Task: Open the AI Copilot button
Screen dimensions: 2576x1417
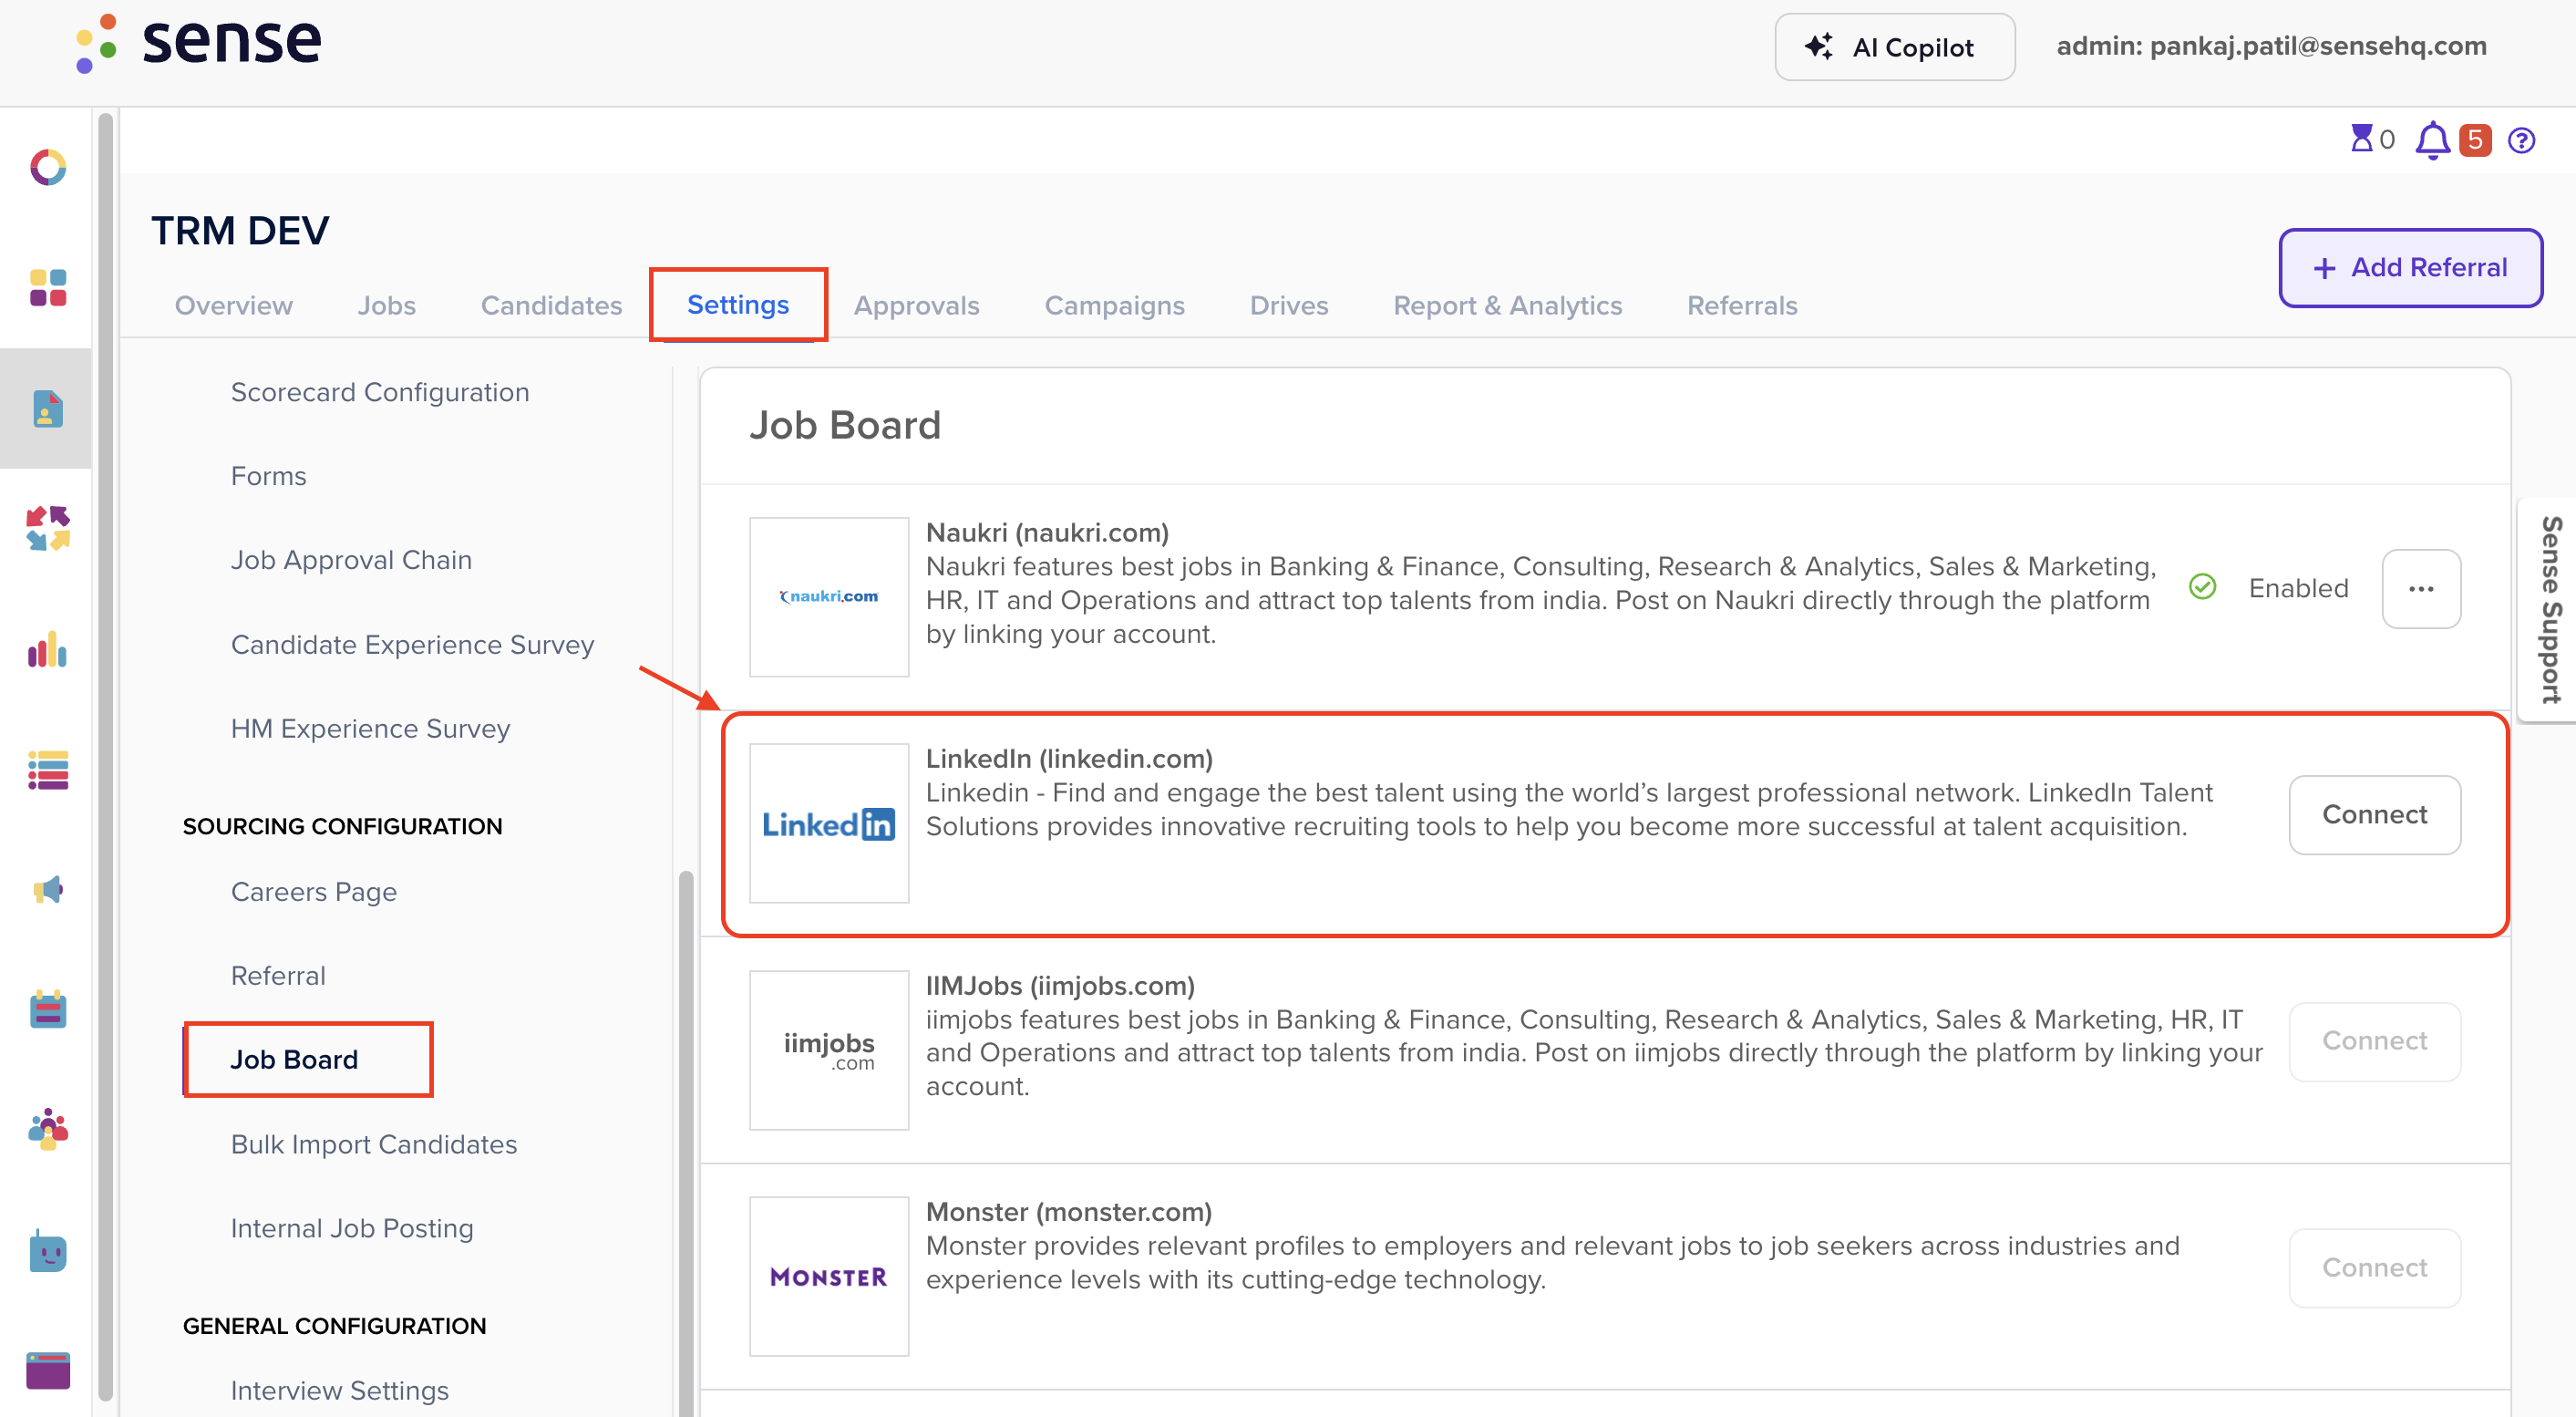Action: click(1894, 47)
